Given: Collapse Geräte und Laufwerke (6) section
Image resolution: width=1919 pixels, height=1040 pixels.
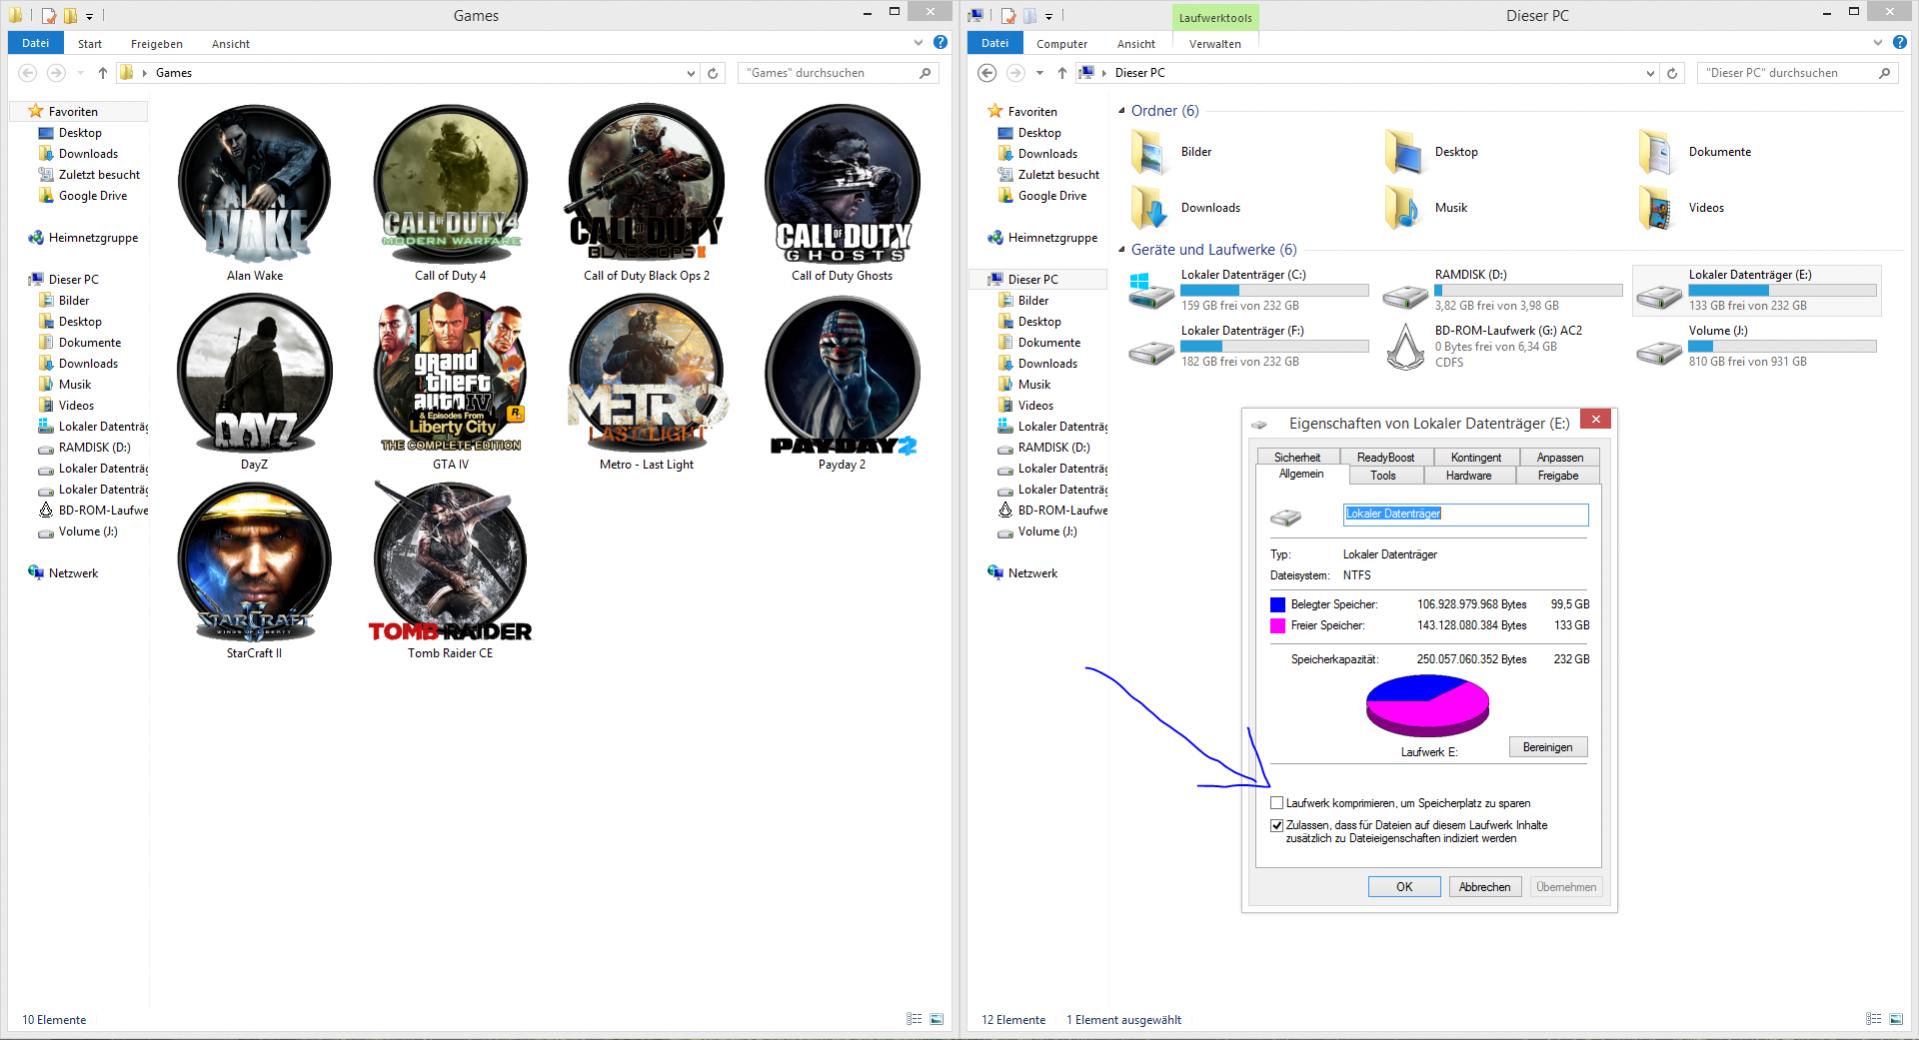Looking at the screenshot, I should tap(1122, 250).
